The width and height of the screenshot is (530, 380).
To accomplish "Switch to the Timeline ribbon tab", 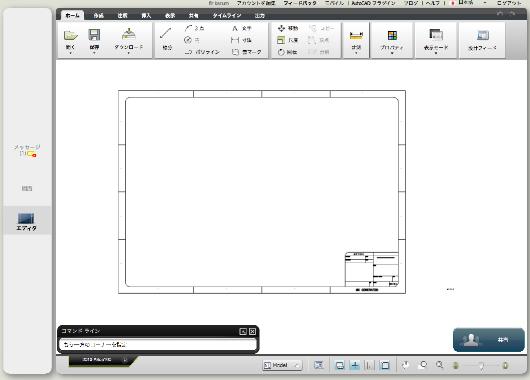I will (227, 16).
